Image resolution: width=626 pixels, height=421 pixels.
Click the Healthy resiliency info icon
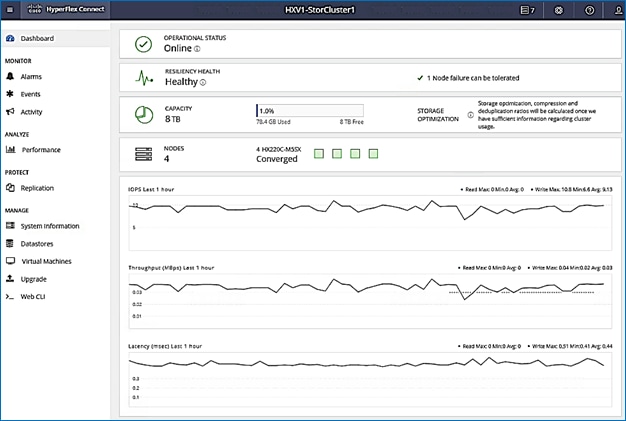pos(203,83)
